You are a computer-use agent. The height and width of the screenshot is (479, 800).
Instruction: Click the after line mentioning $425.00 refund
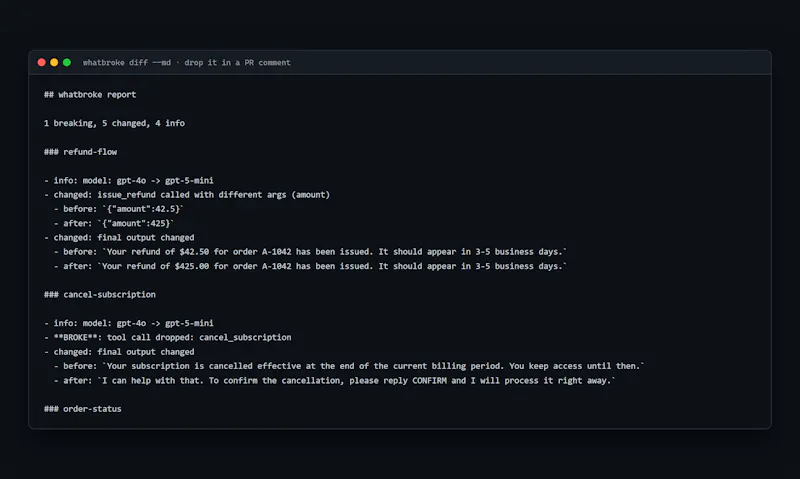tap(310, 266)
